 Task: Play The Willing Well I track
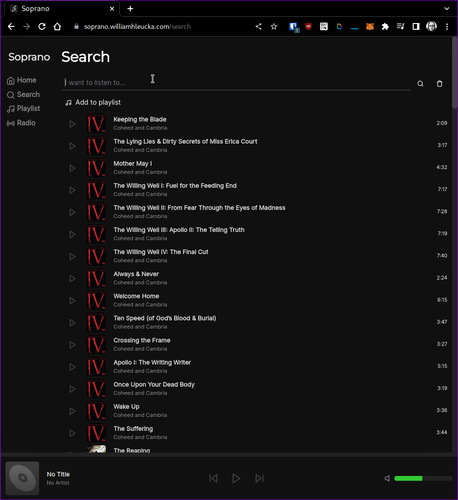(x=72, y=190)
